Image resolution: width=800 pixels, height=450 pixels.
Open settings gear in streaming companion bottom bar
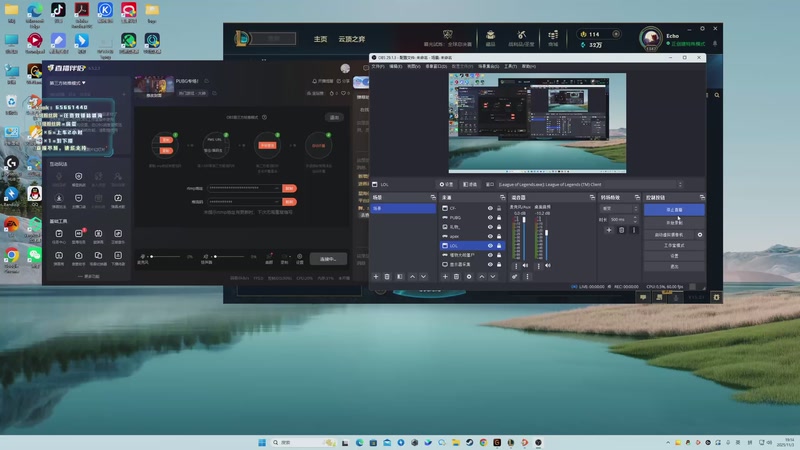[x=299, y=258]
